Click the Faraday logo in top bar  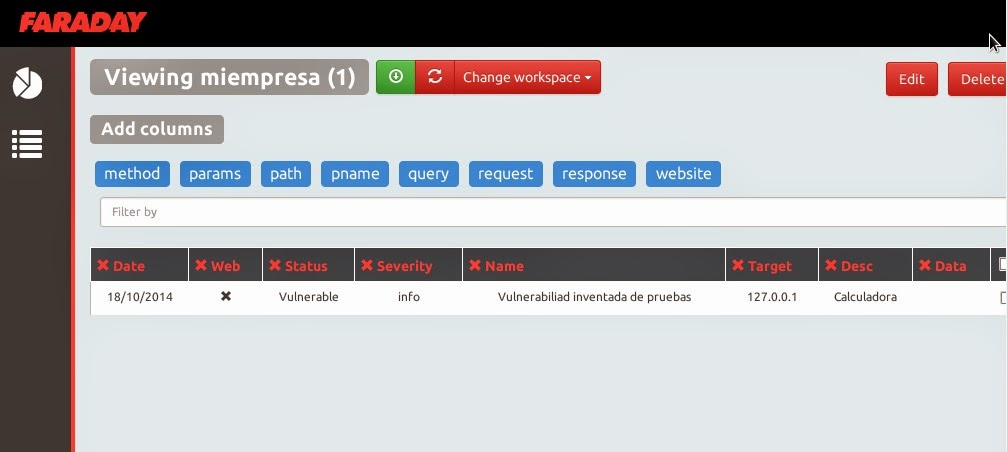click(83, 22)
